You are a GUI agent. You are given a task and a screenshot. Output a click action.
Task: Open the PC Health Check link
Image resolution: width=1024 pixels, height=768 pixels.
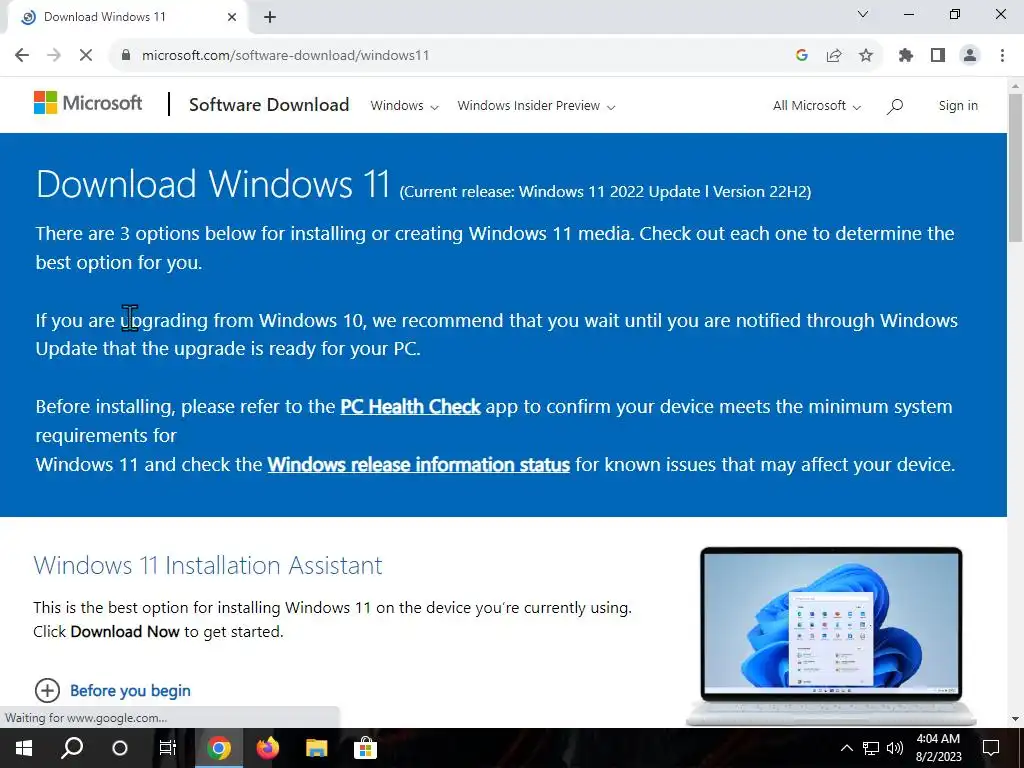(410, 406)
